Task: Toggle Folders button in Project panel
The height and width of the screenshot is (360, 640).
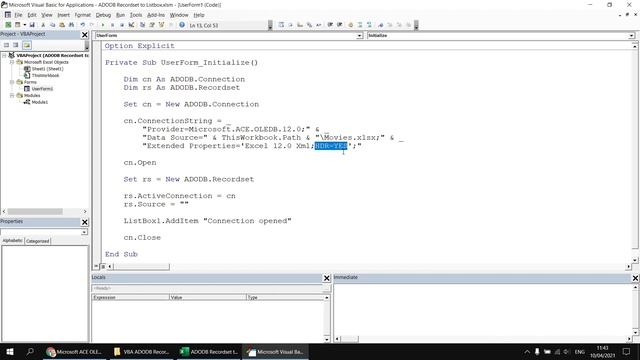Action: tap(27, 45)
